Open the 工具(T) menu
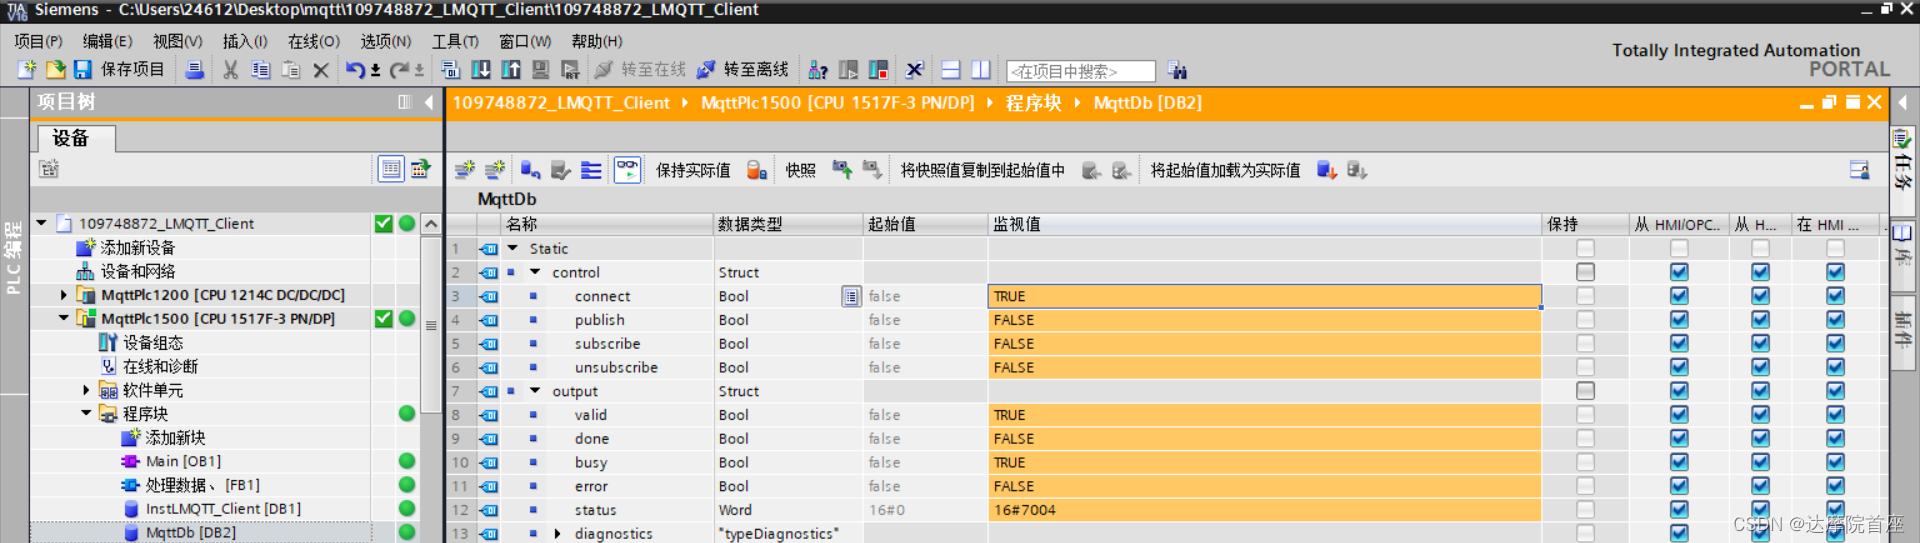 pos(455,41)
